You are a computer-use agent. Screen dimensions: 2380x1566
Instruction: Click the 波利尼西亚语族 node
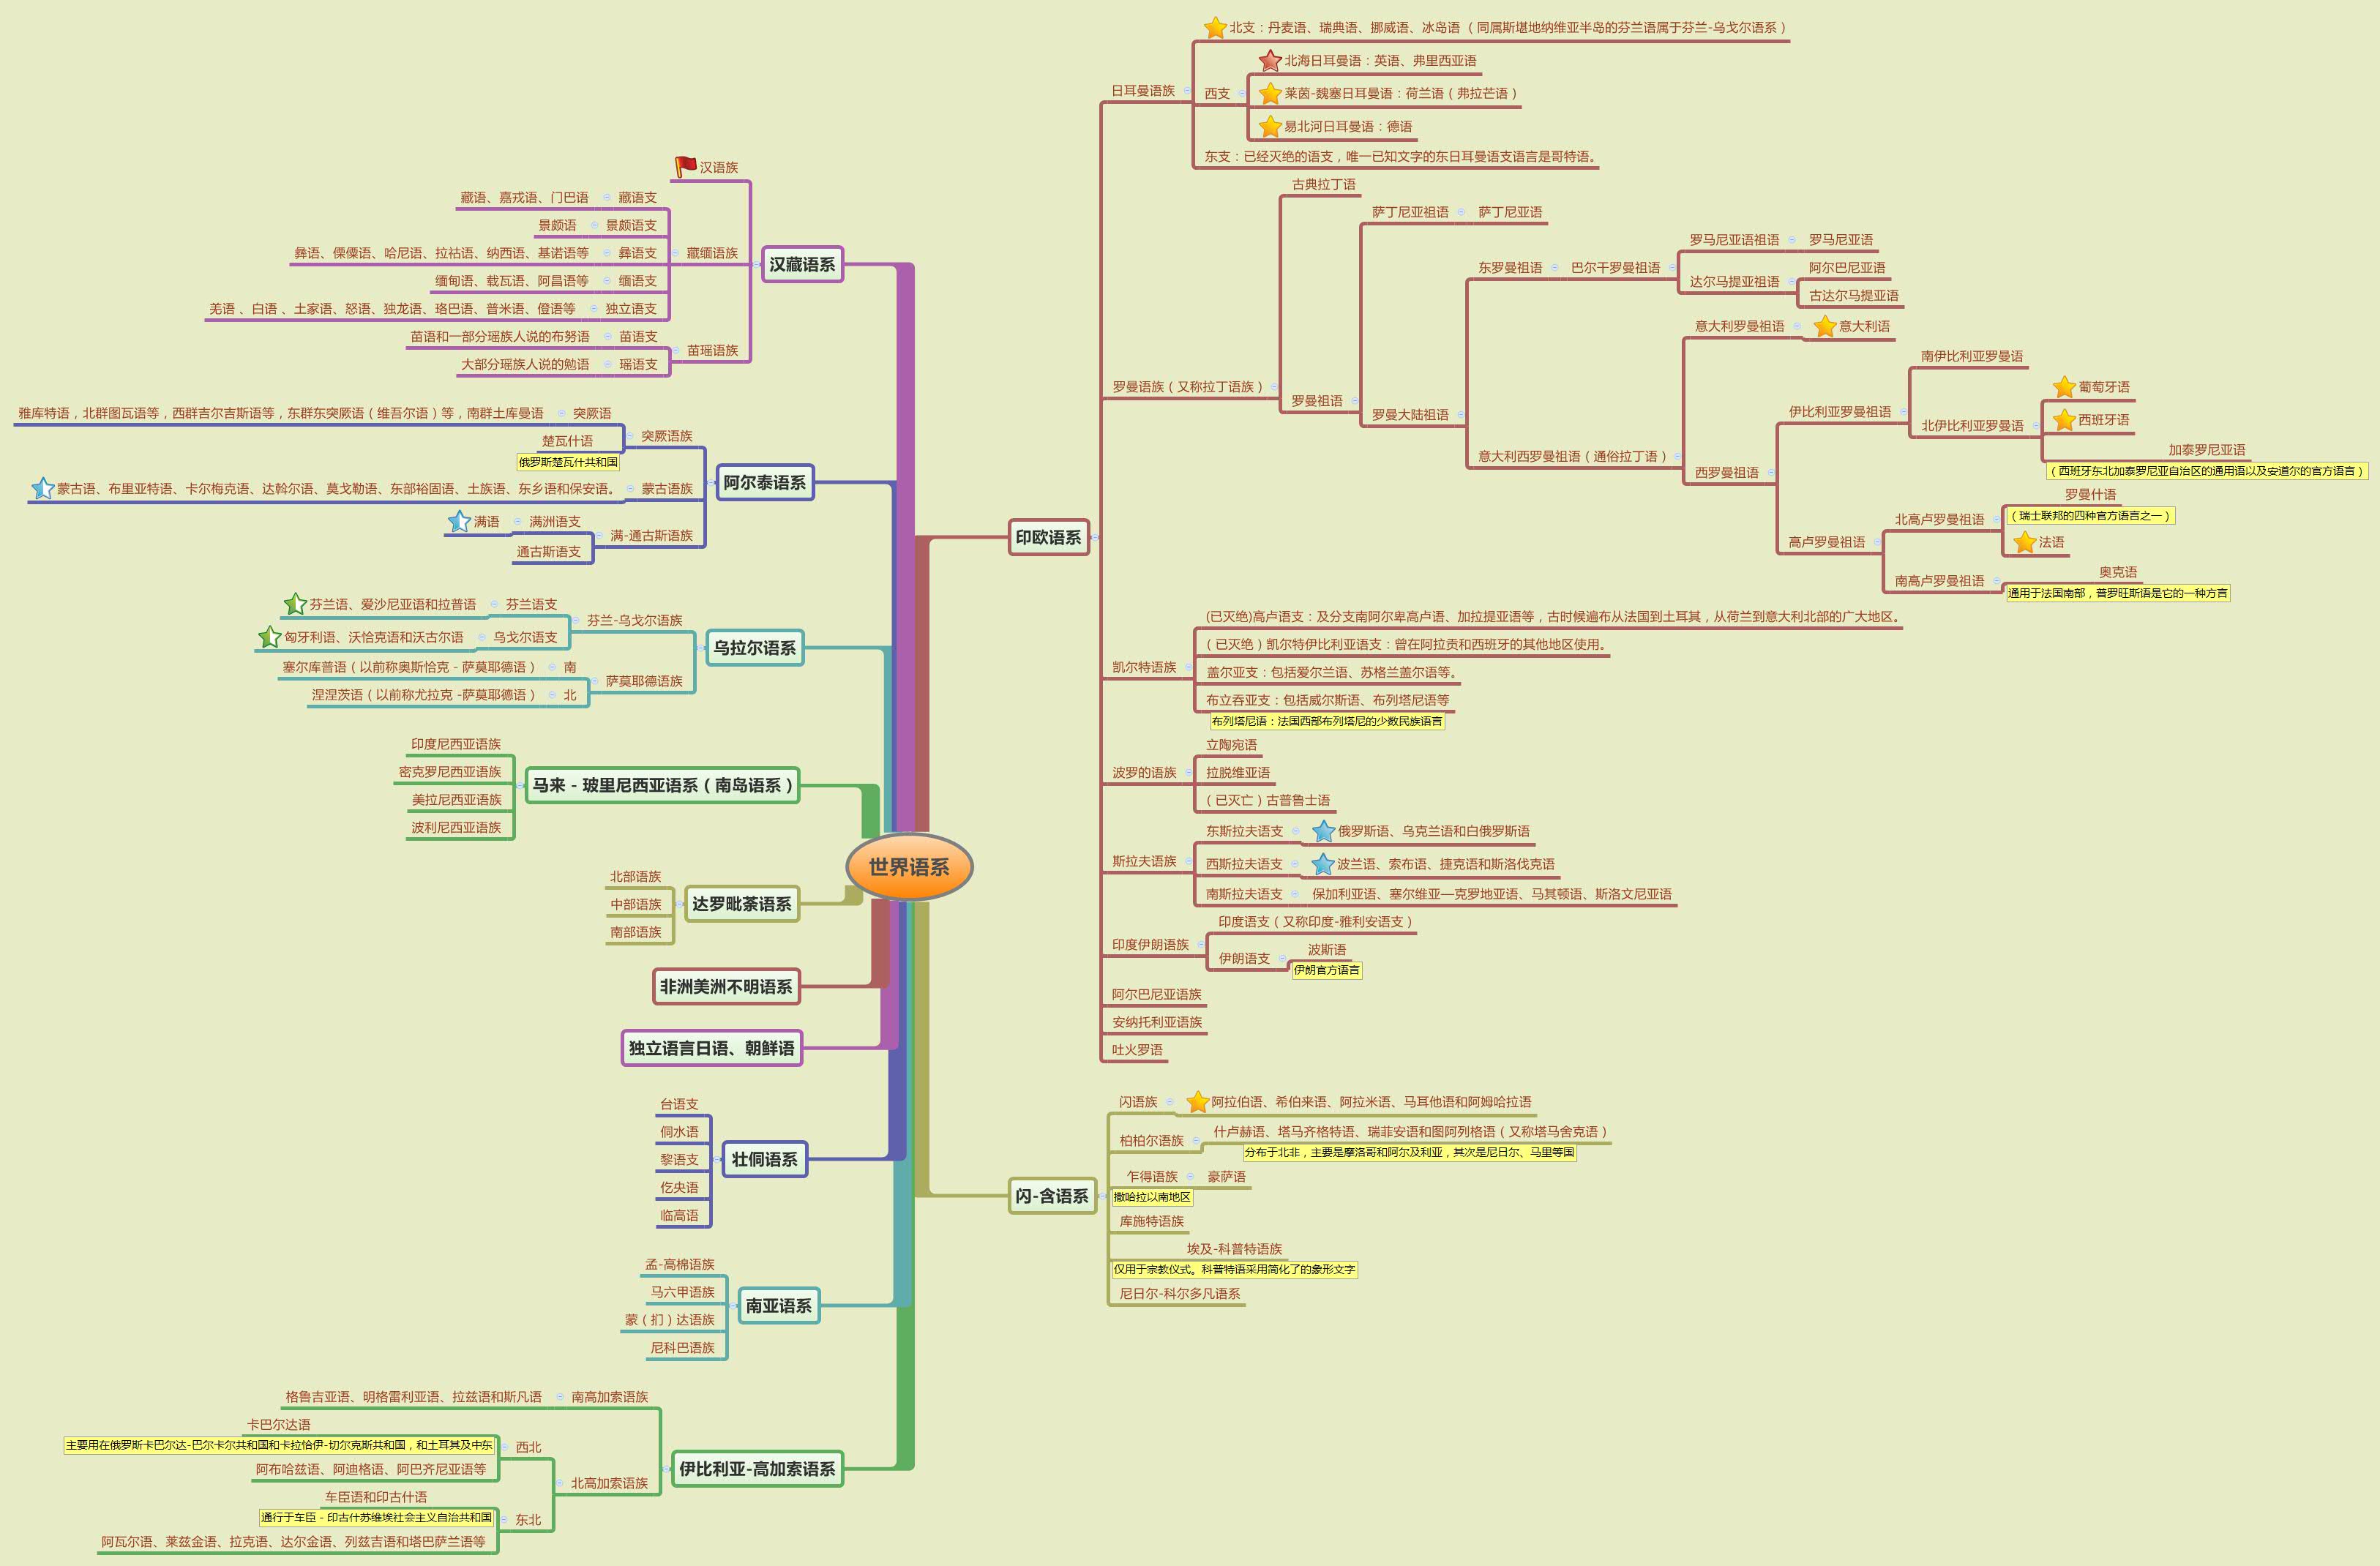456,827
